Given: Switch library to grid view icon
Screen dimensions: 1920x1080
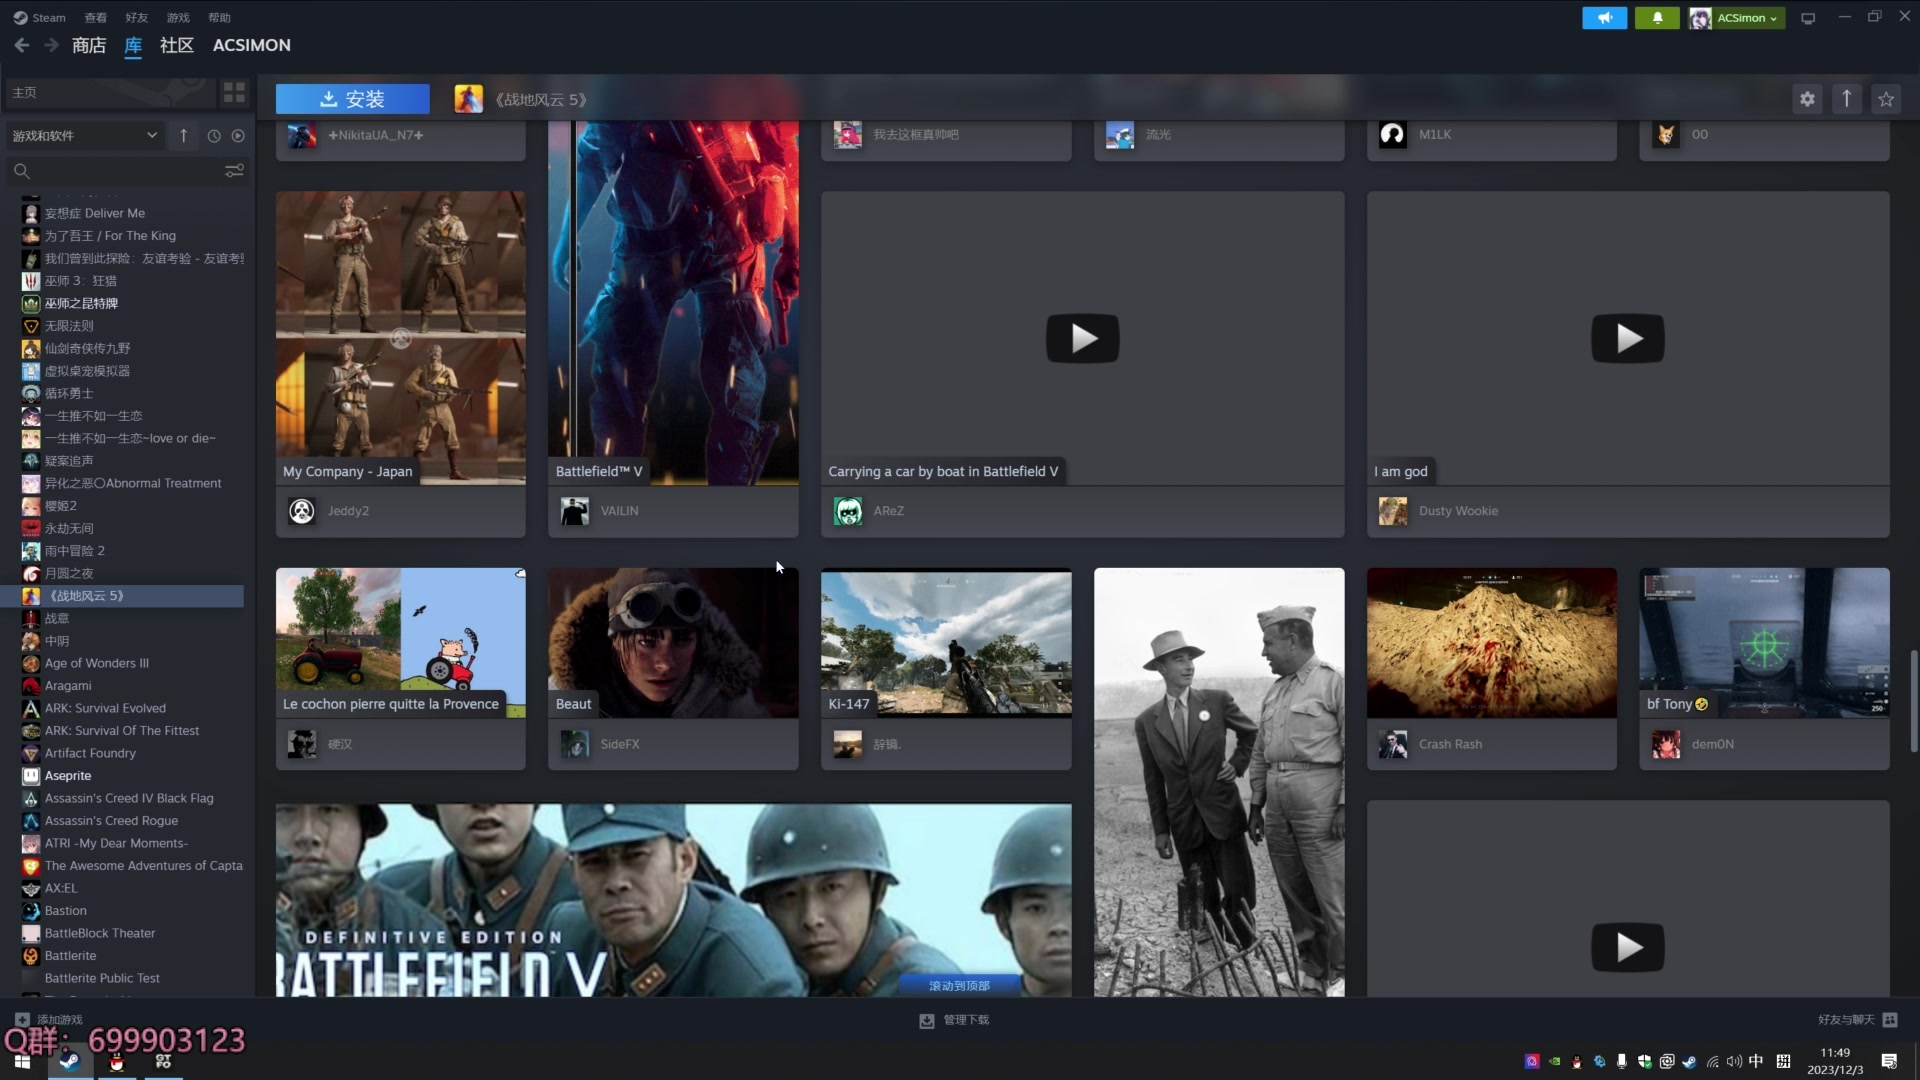Looking at the screenshot, I should [234, 93].
